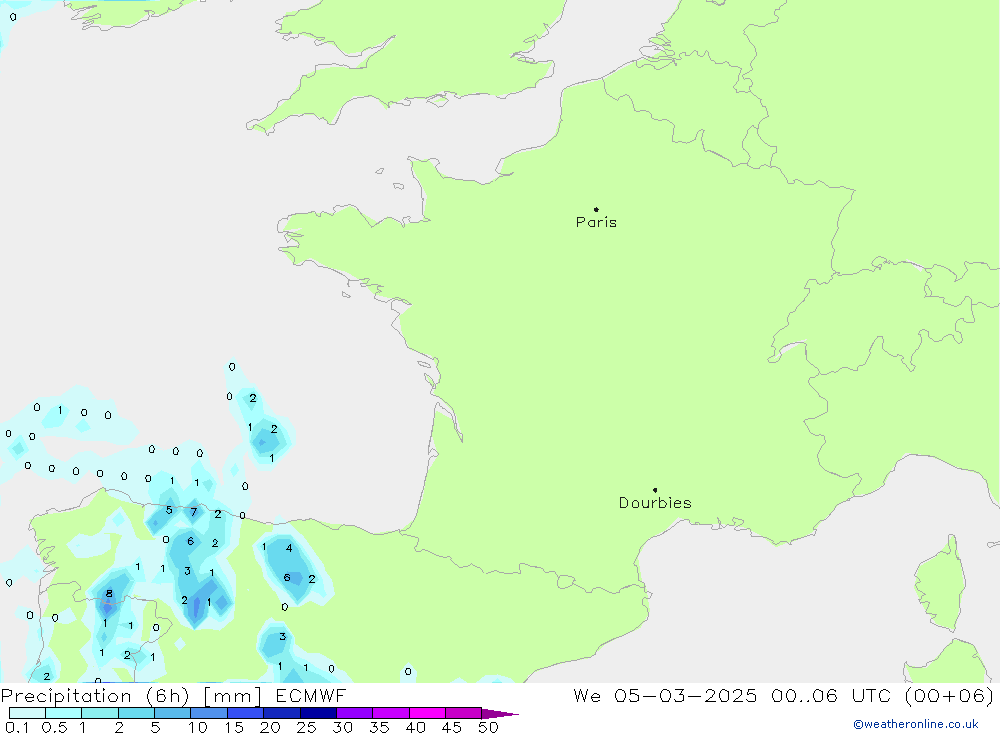The height and width of the screenshot is (733, 1000).
Task: Click the legend scale label 30
Action: click(x=342, y=727)
